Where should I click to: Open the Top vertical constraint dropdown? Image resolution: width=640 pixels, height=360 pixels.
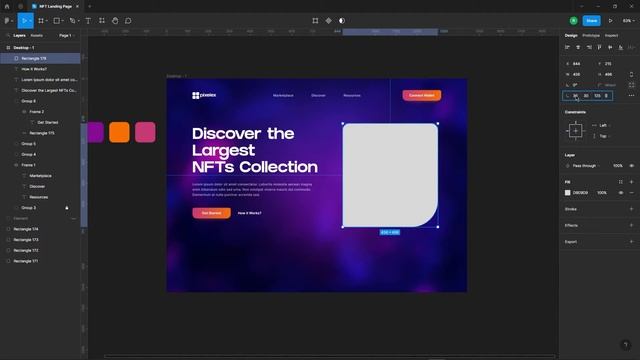[603, 136]
